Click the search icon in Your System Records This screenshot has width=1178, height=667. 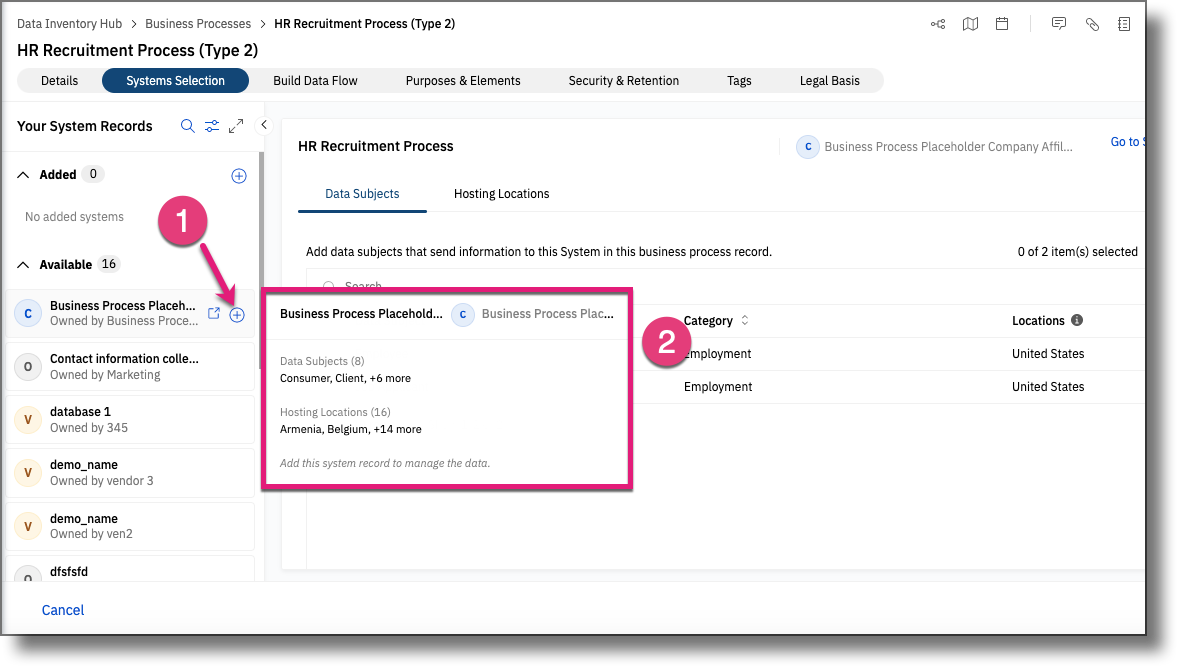click(x=187, y=126)
